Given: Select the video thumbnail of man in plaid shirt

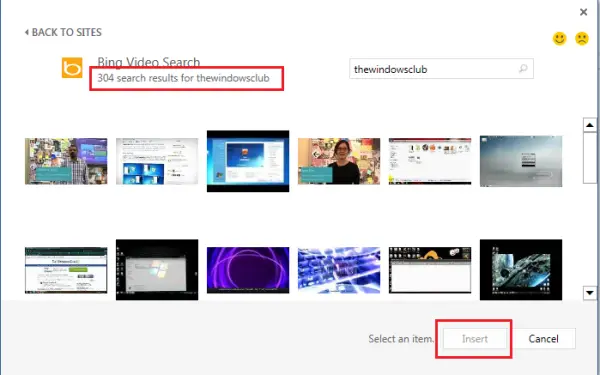Looking at the screenshot, I should click(x=66, y=161).
